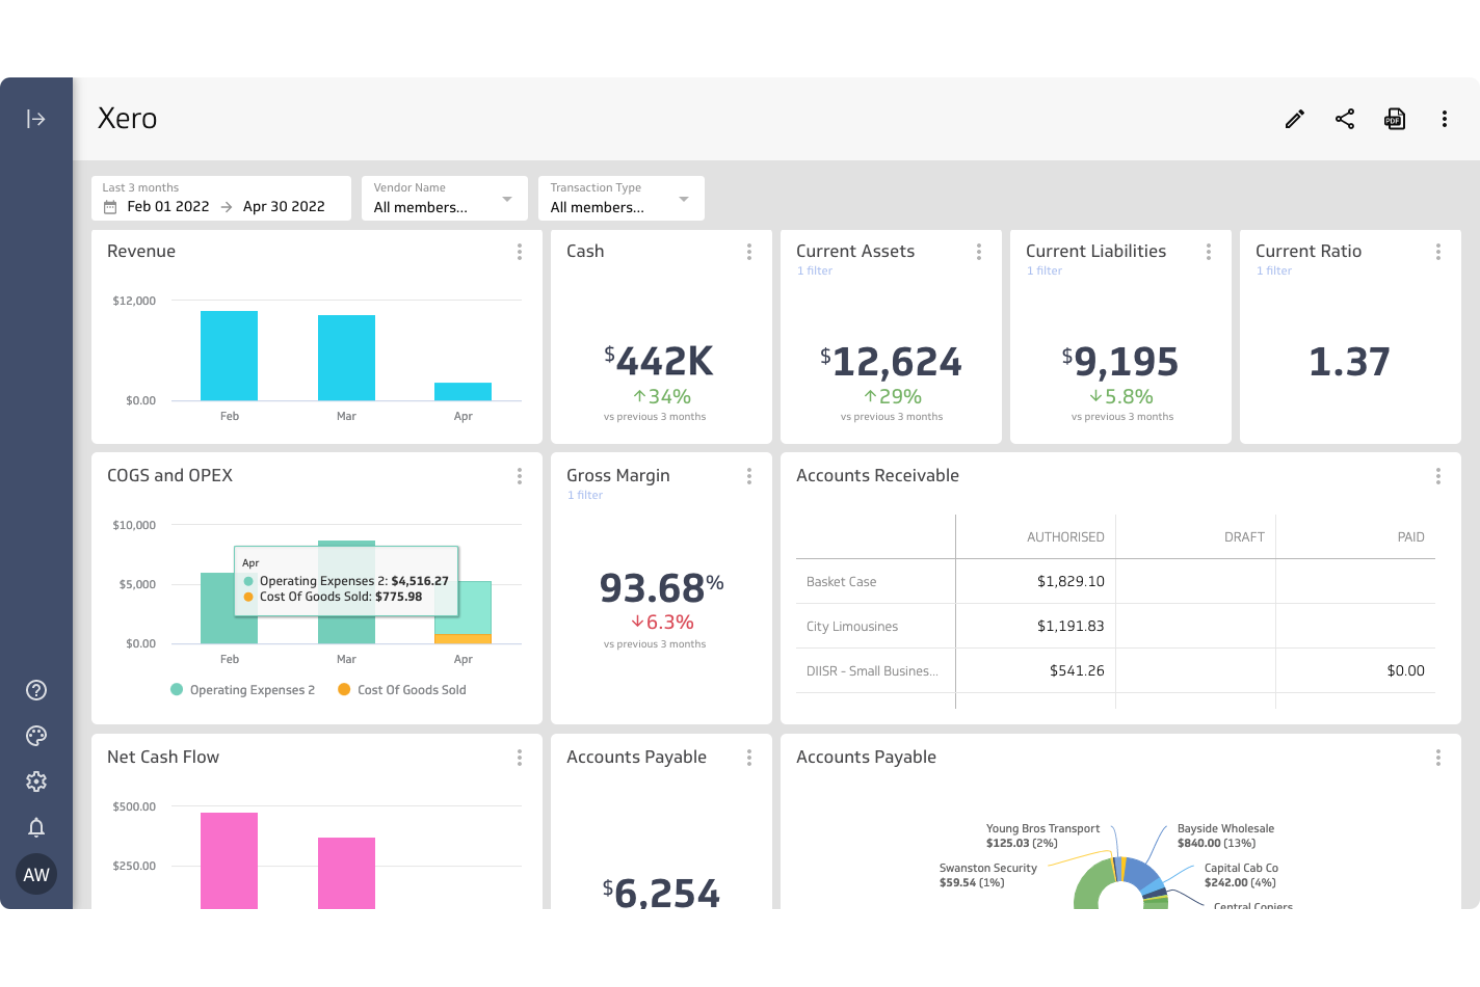Screen dimensions: 1480x987
Task: Select the theme palette icon in sidebar
Action: 36,736
